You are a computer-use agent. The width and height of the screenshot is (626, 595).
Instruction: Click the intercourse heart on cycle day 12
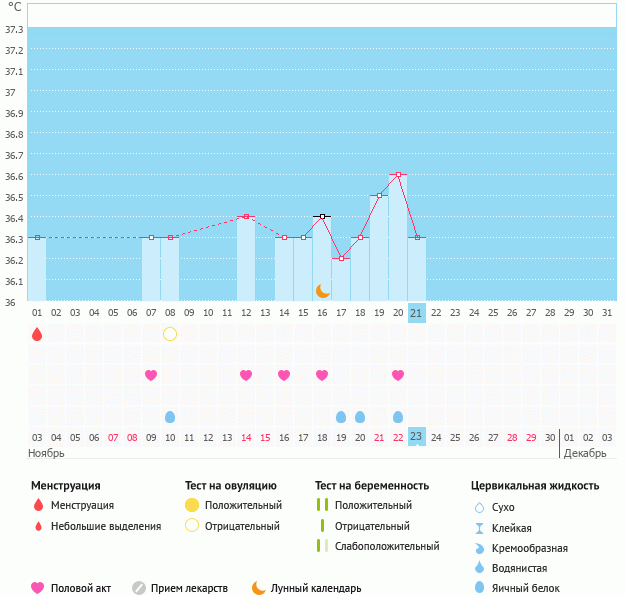point(246,375)
